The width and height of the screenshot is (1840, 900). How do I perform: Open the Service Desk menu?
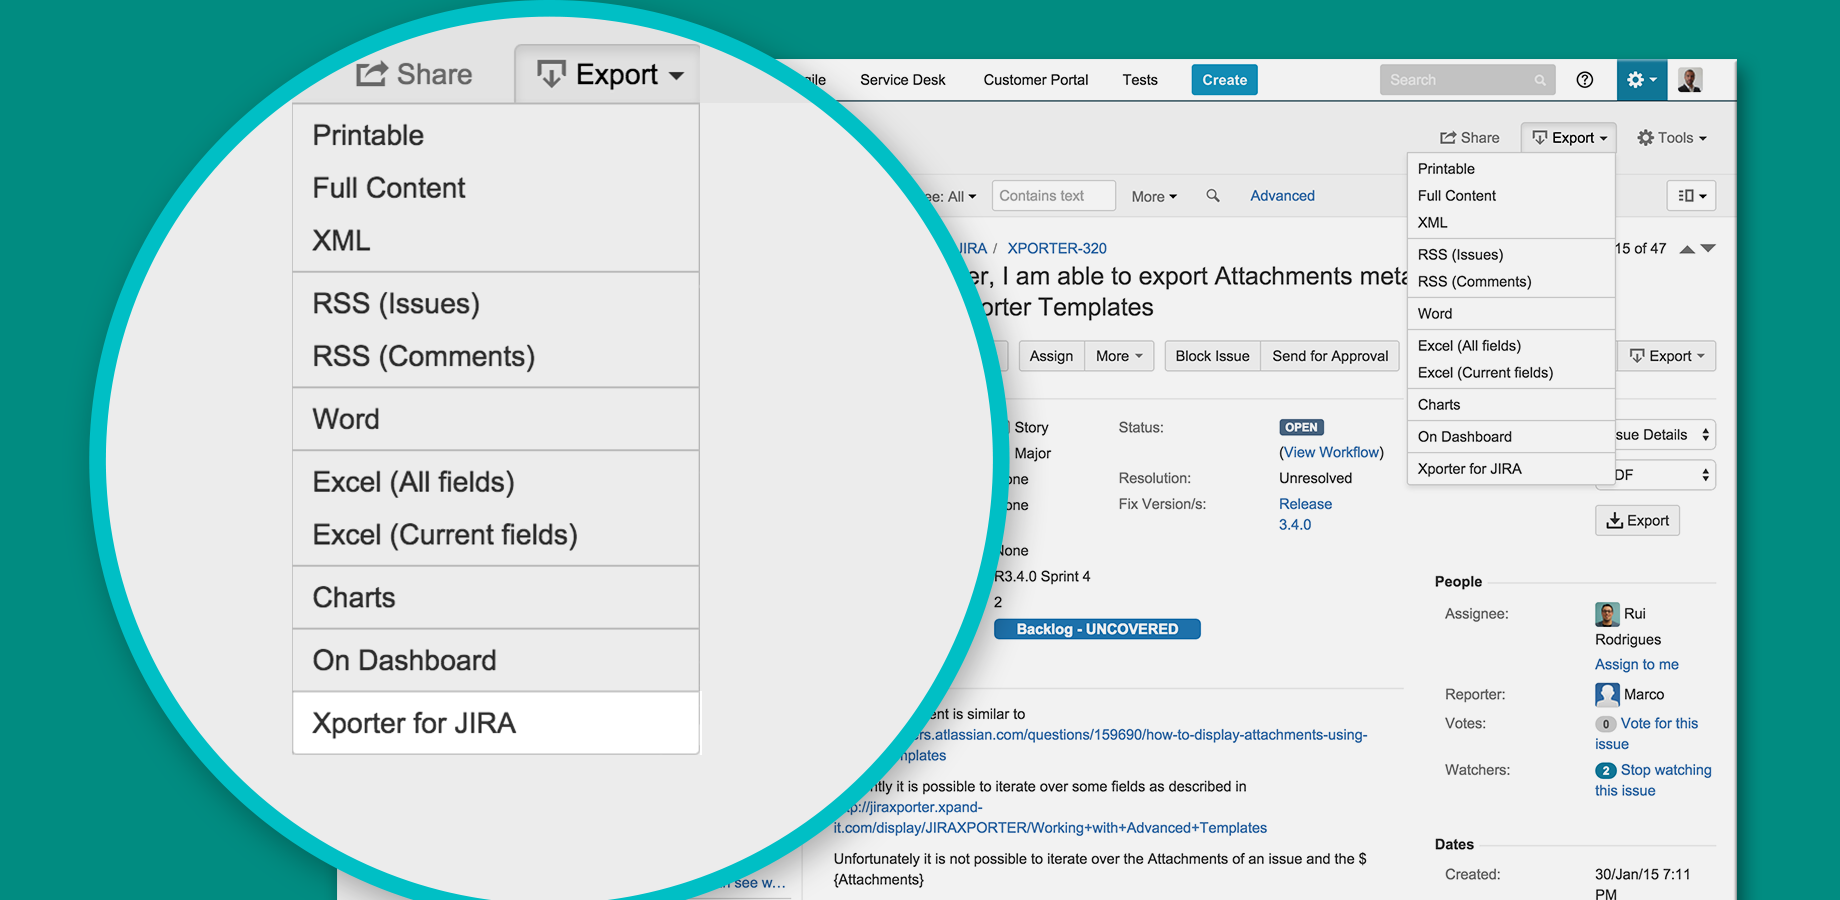point(902,80)
